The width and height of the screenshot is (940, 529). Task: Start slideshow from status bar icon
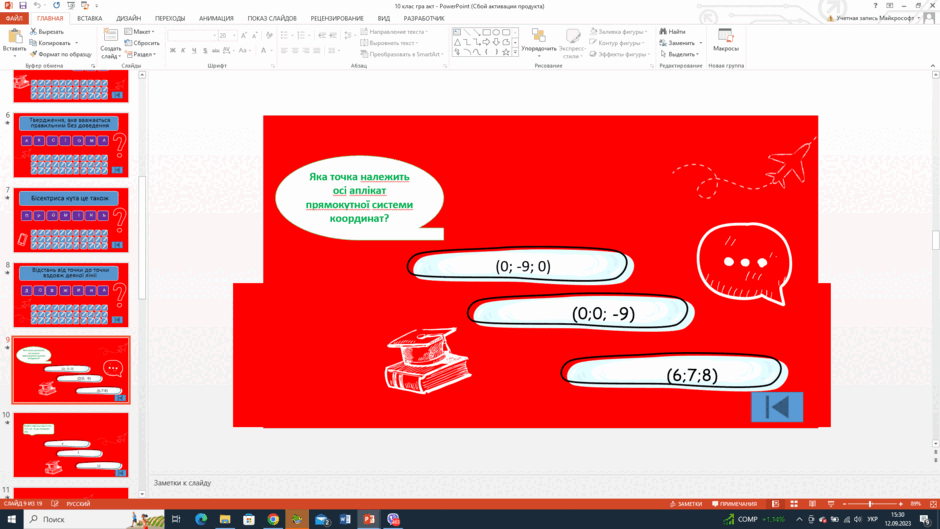[x=830, y=504]
